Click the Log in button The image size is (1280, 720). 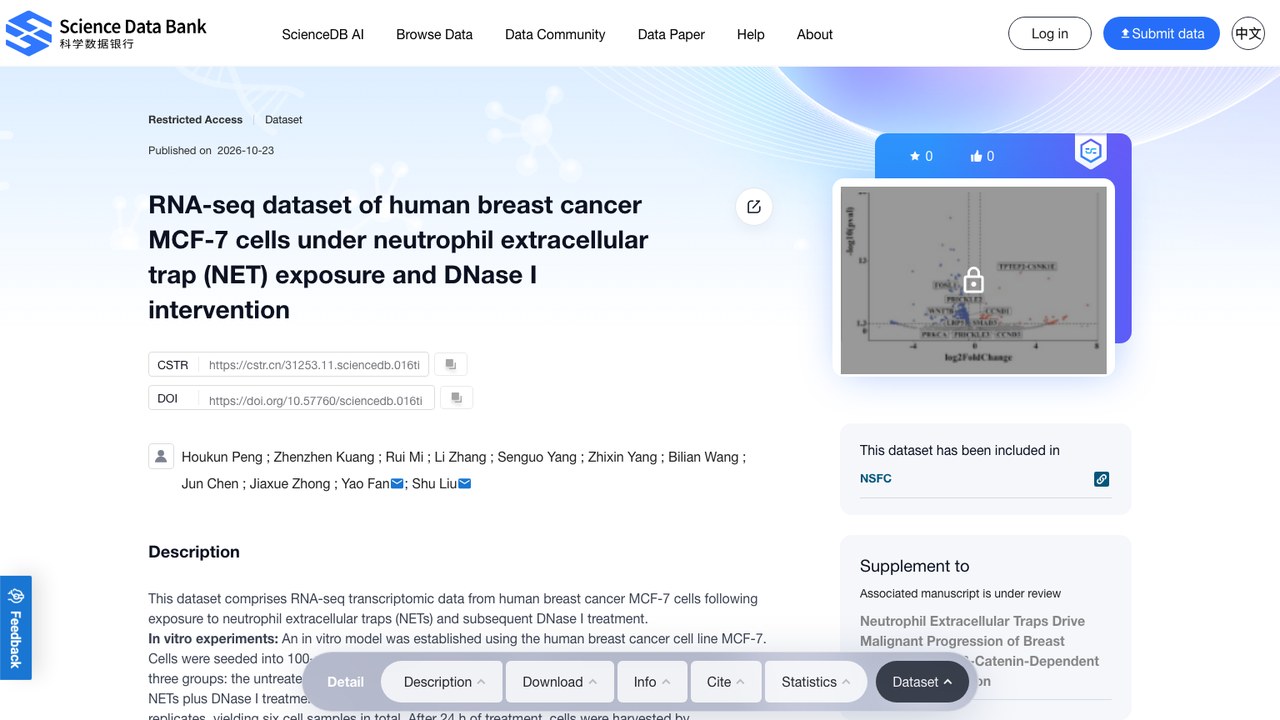coord(1050,33)
